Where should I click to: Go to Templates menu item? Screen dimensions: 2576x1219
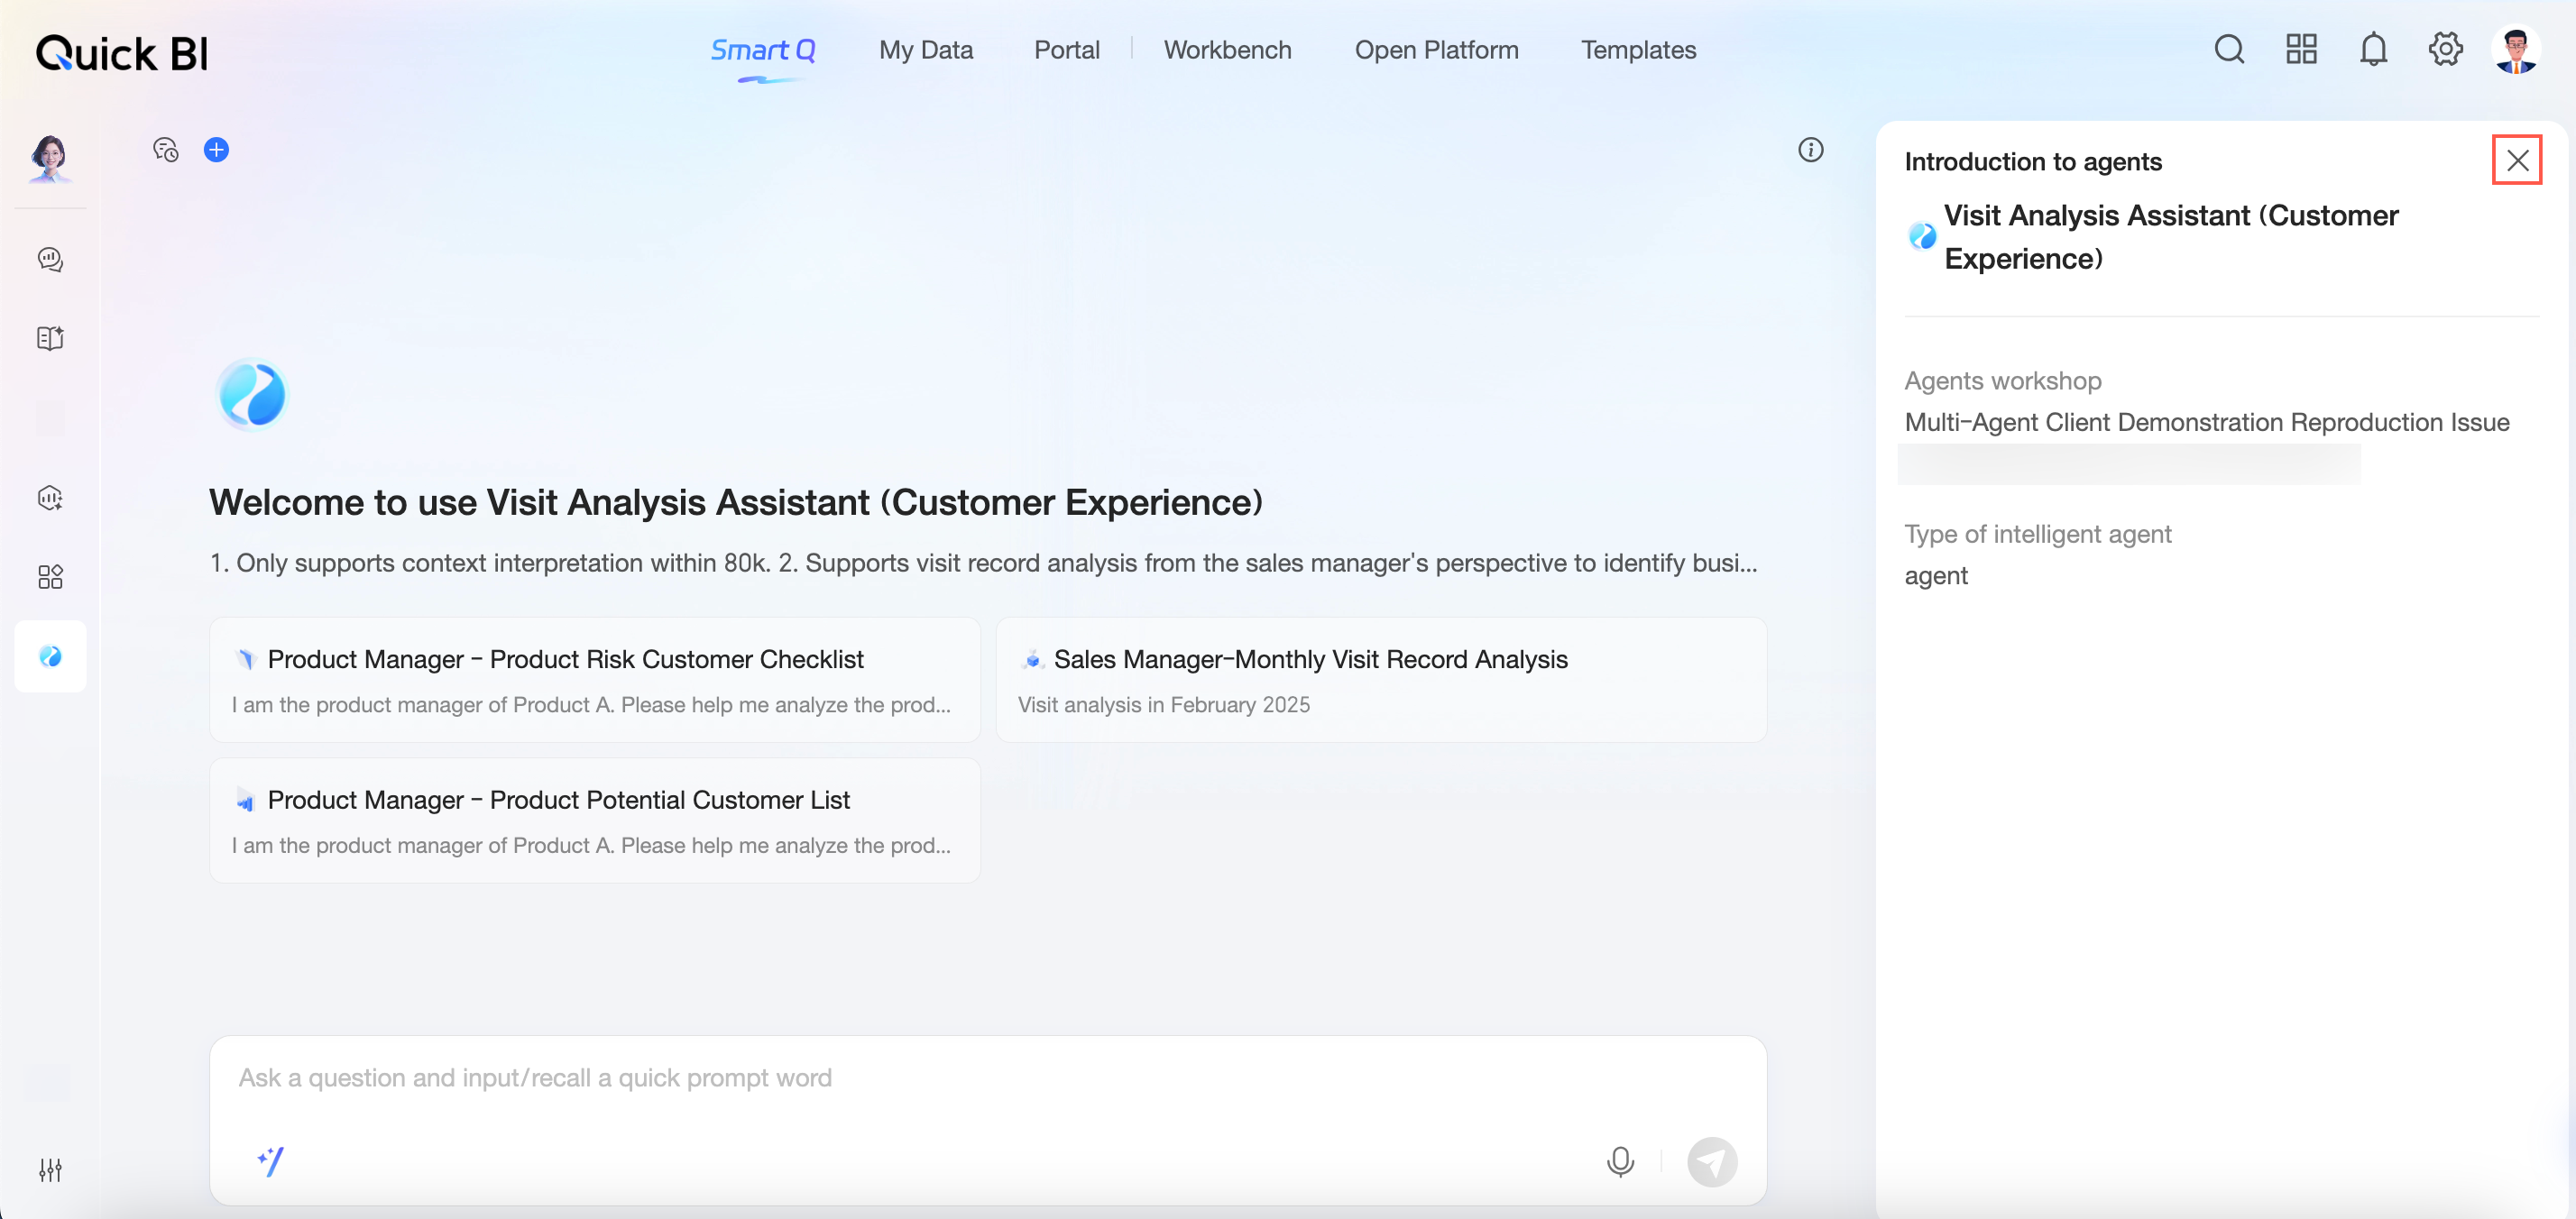point(1638,50)
